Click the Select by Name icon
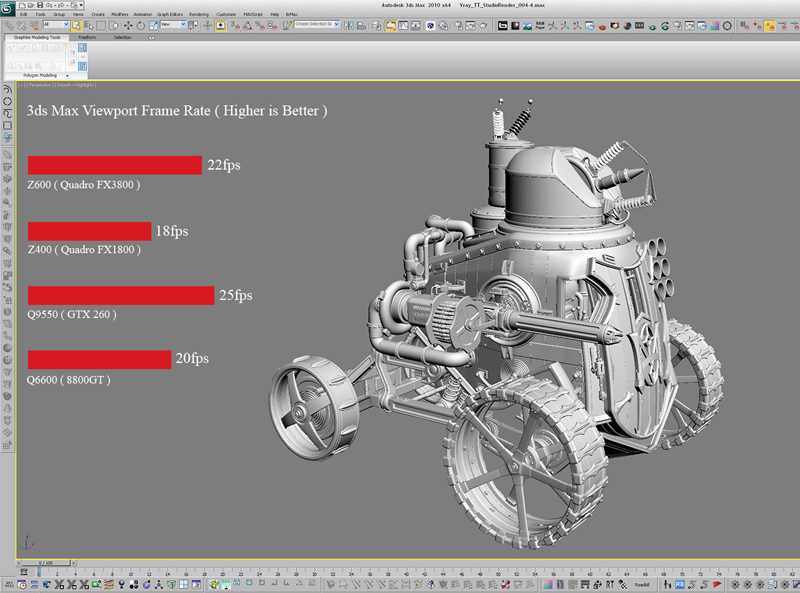Viewport: 800px width, 593px height. (x=88, y=25)
